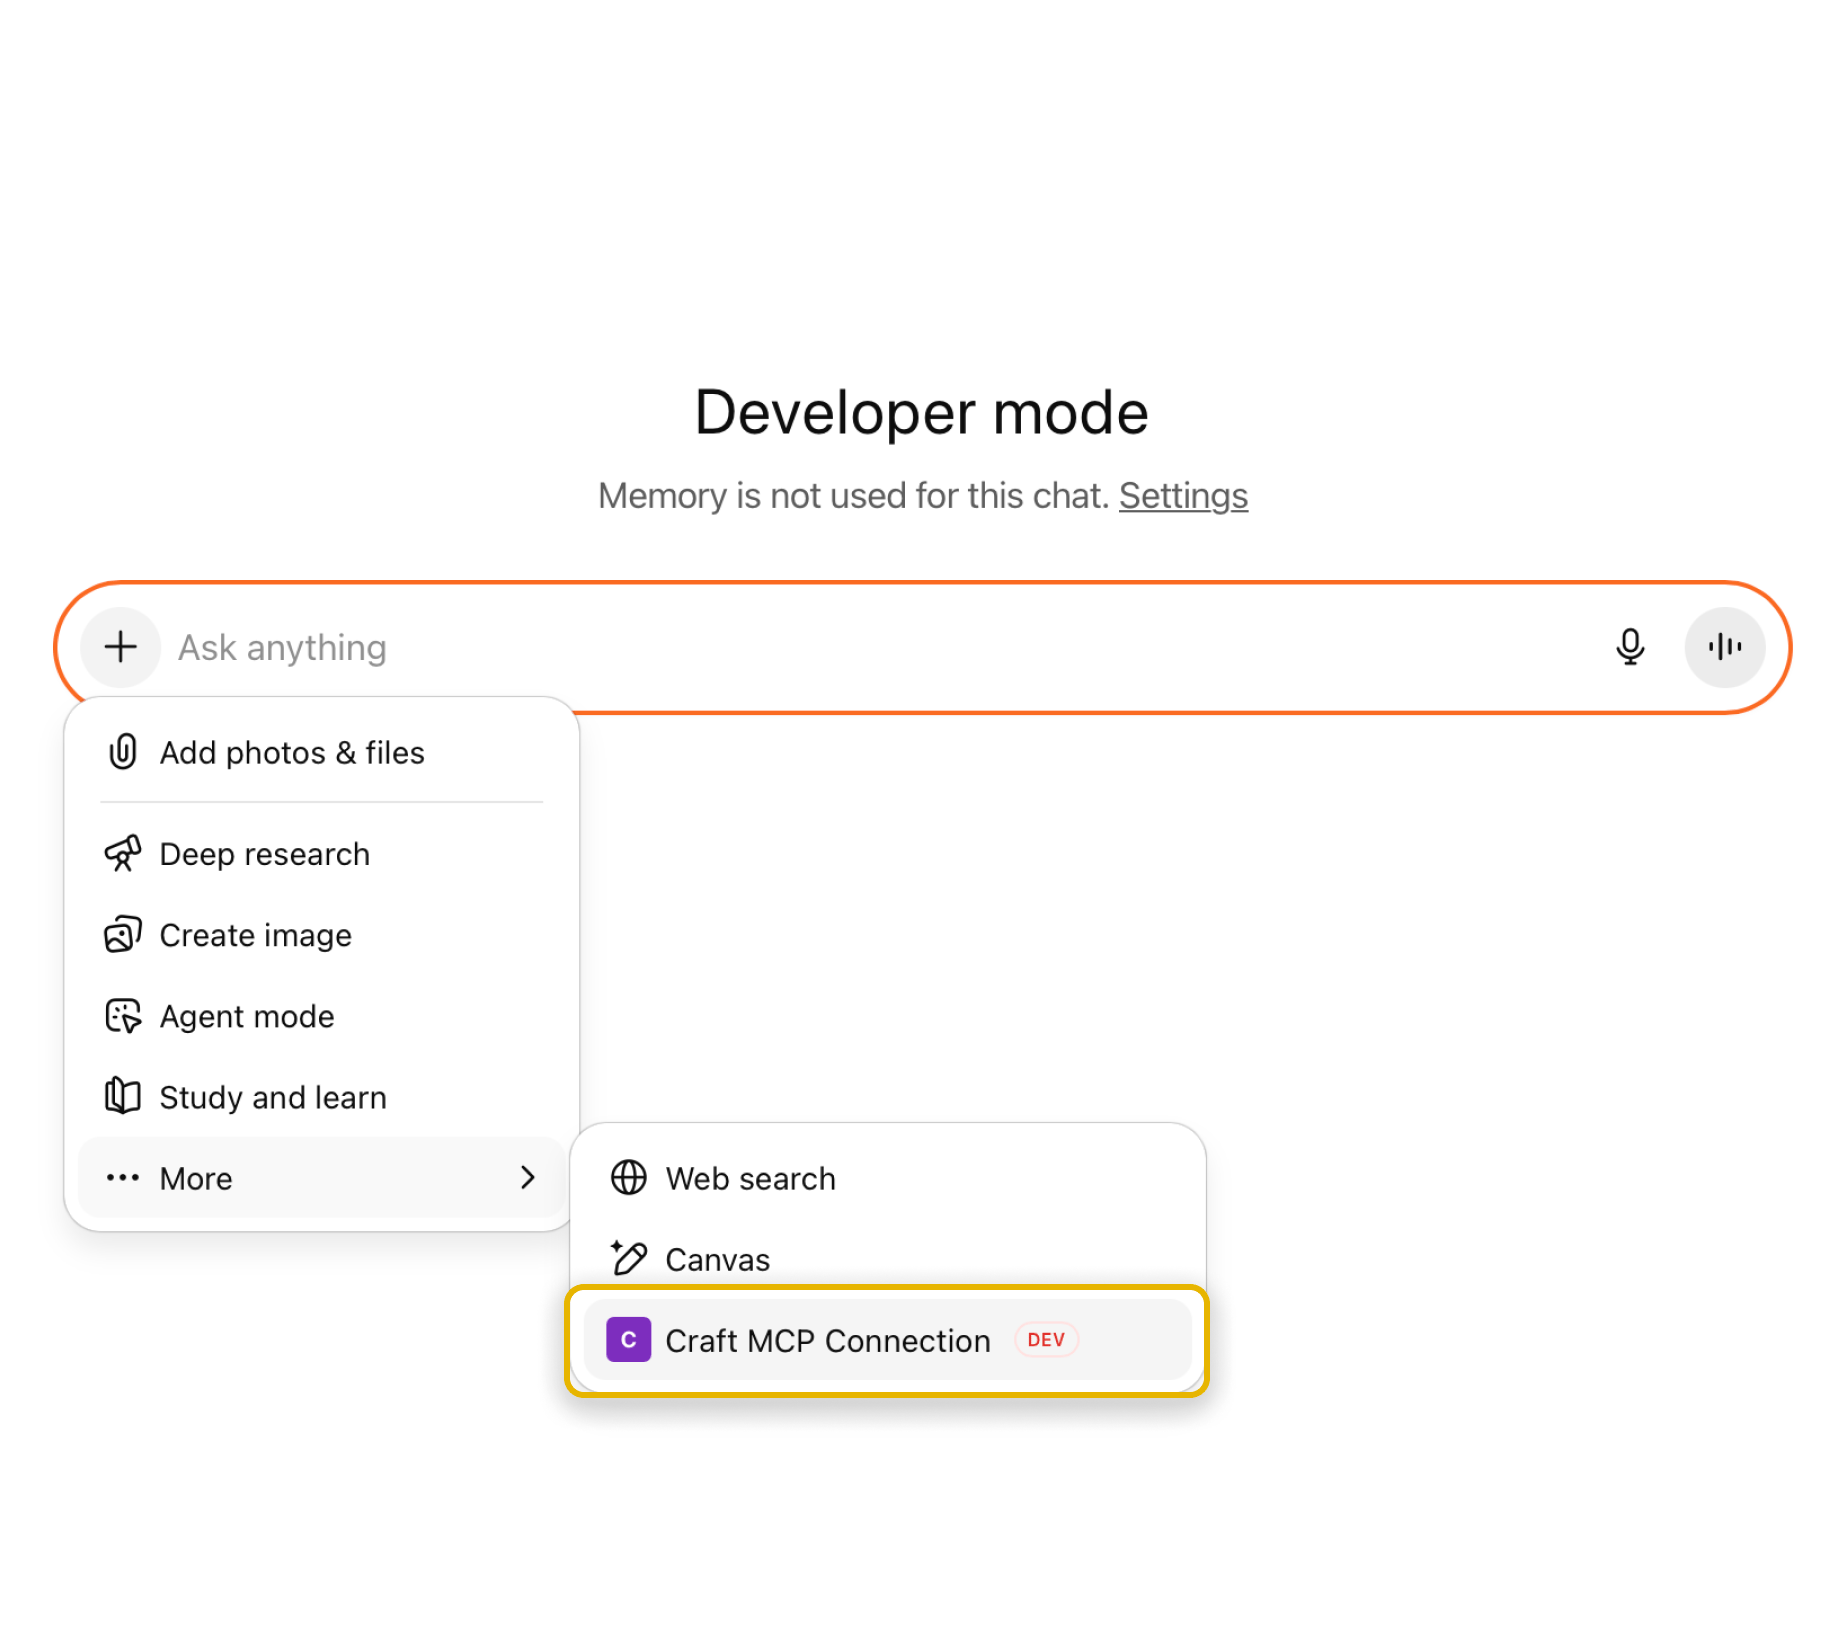Open memory Settings link
The image size is (1830, 1634).
pos(1183,495)
